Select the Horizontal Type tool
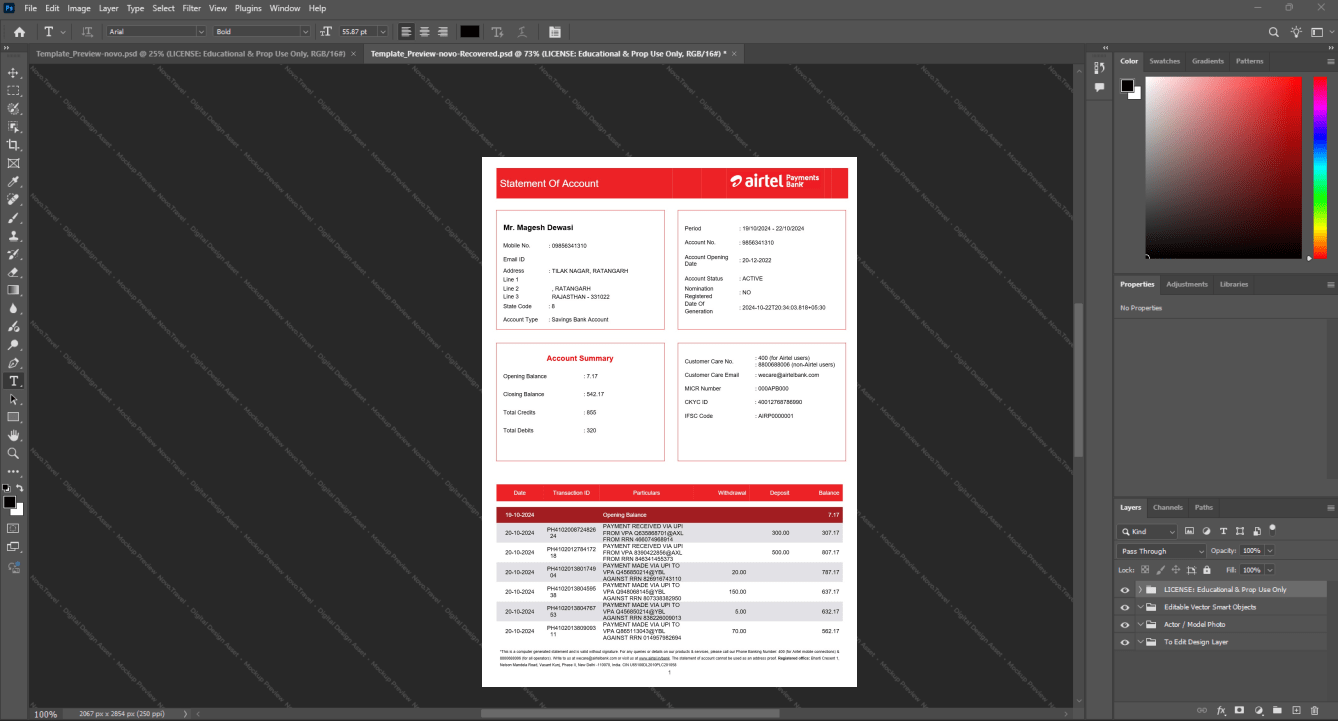1338x721 pixels. pyautogui.click(x=14, y=381)
